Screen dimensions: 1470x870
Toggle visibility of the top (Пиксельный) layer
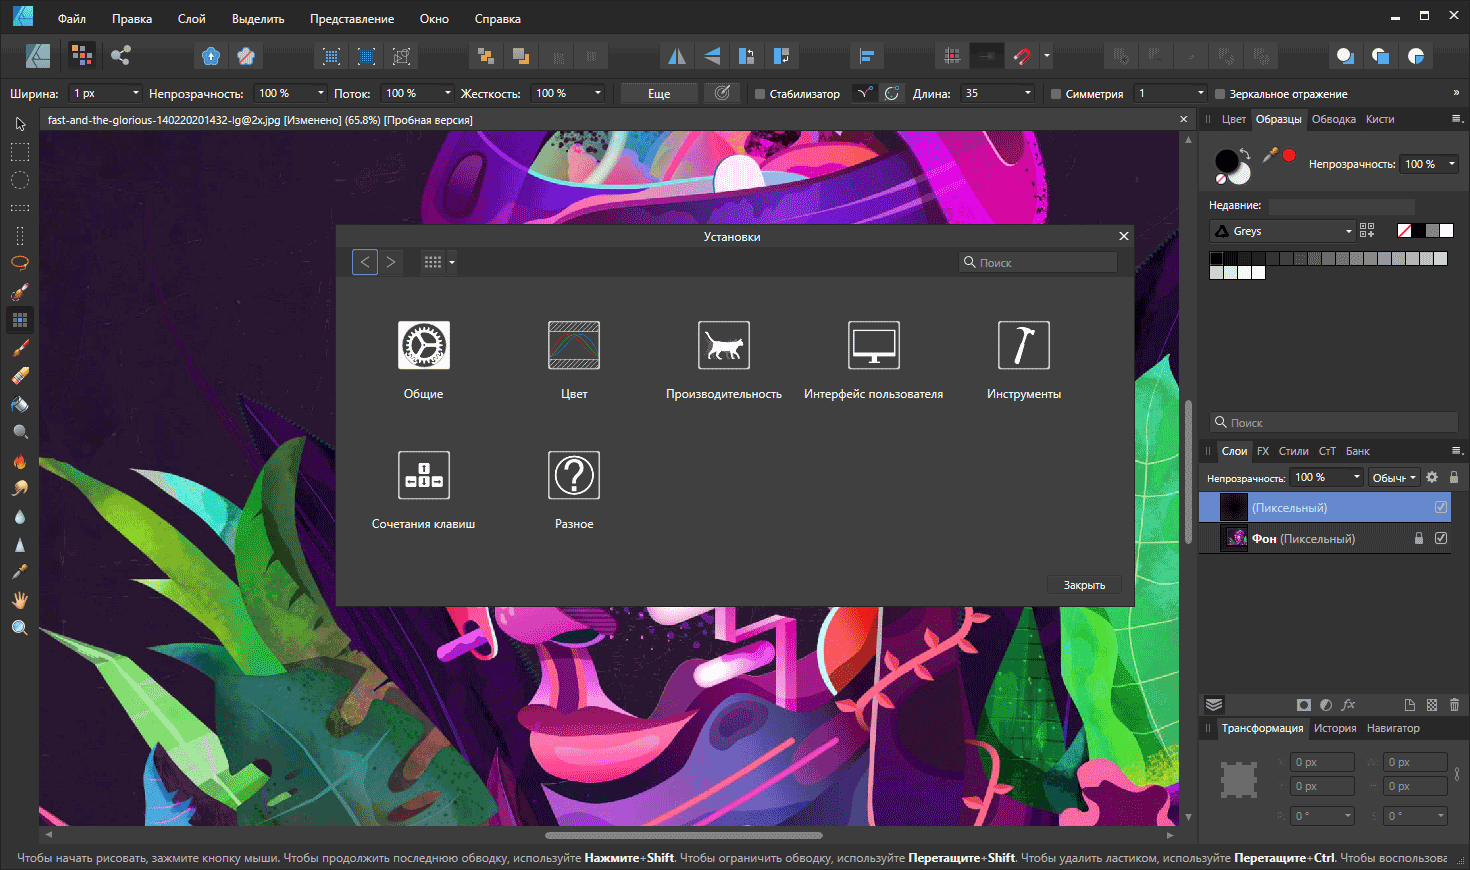point(1441,507)
